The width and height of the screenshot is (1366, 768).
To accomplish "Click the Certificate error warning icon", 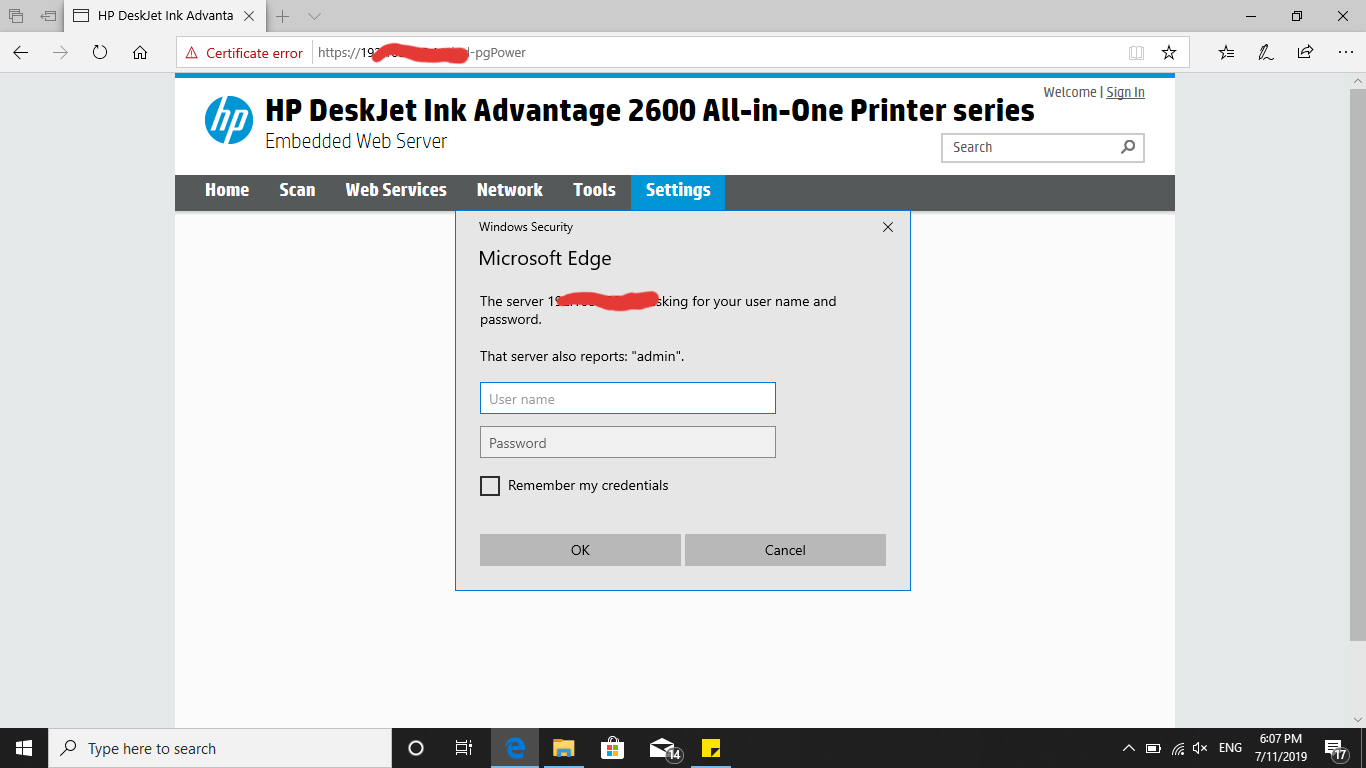I will pyautogui.click(x=190, y=52).
